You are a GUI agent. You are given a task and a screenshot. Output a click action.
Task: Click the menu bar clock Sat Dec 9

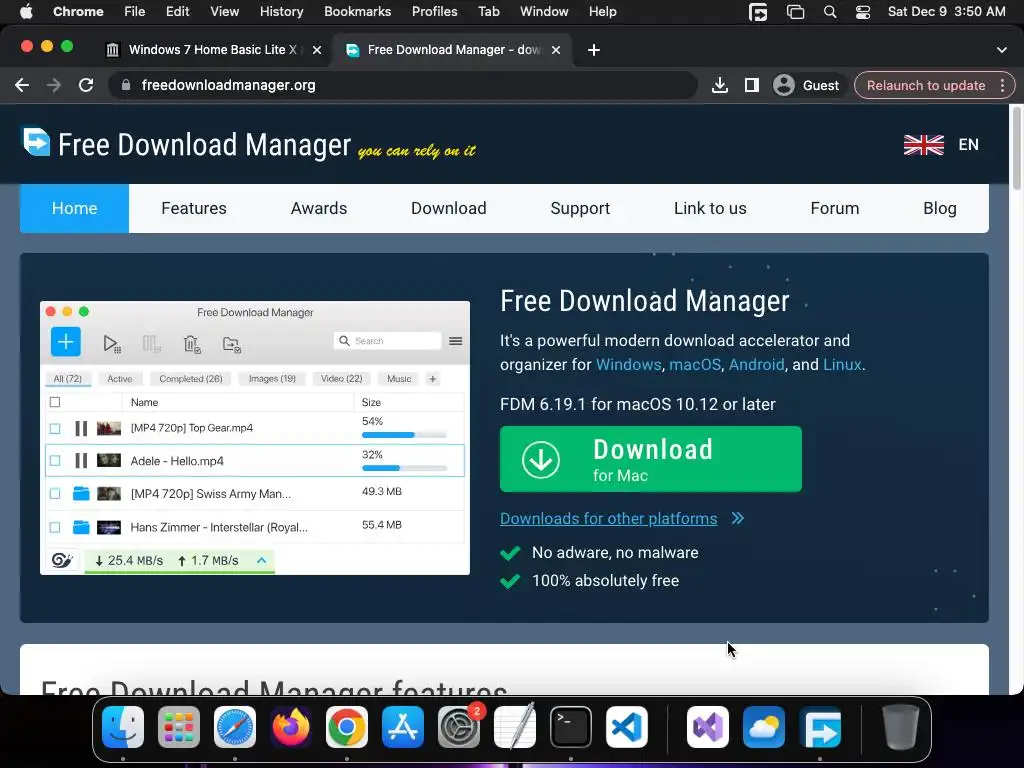pyautogui.click(x=946, y=12)
